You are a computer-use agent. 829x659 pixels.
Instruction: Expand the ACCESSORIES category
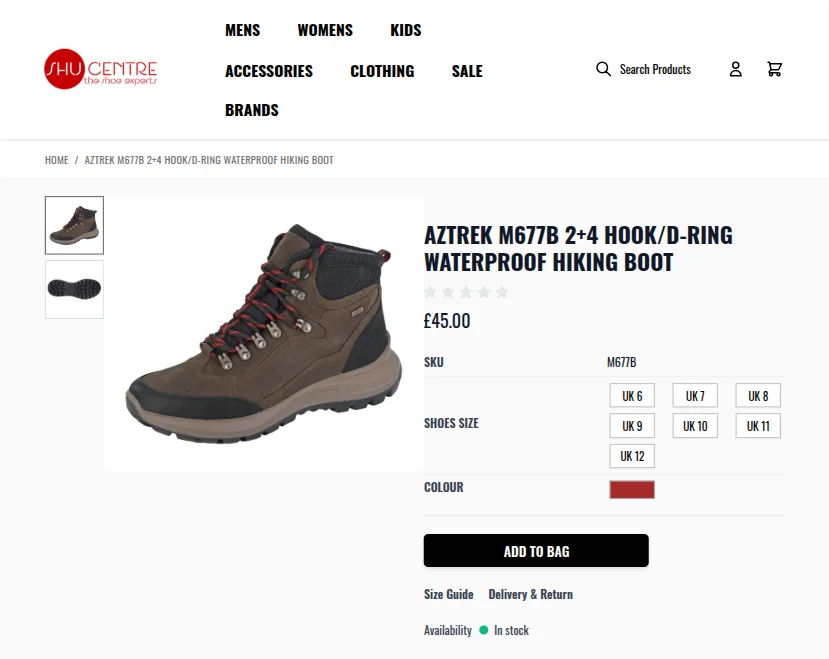[x=268, y=71]
